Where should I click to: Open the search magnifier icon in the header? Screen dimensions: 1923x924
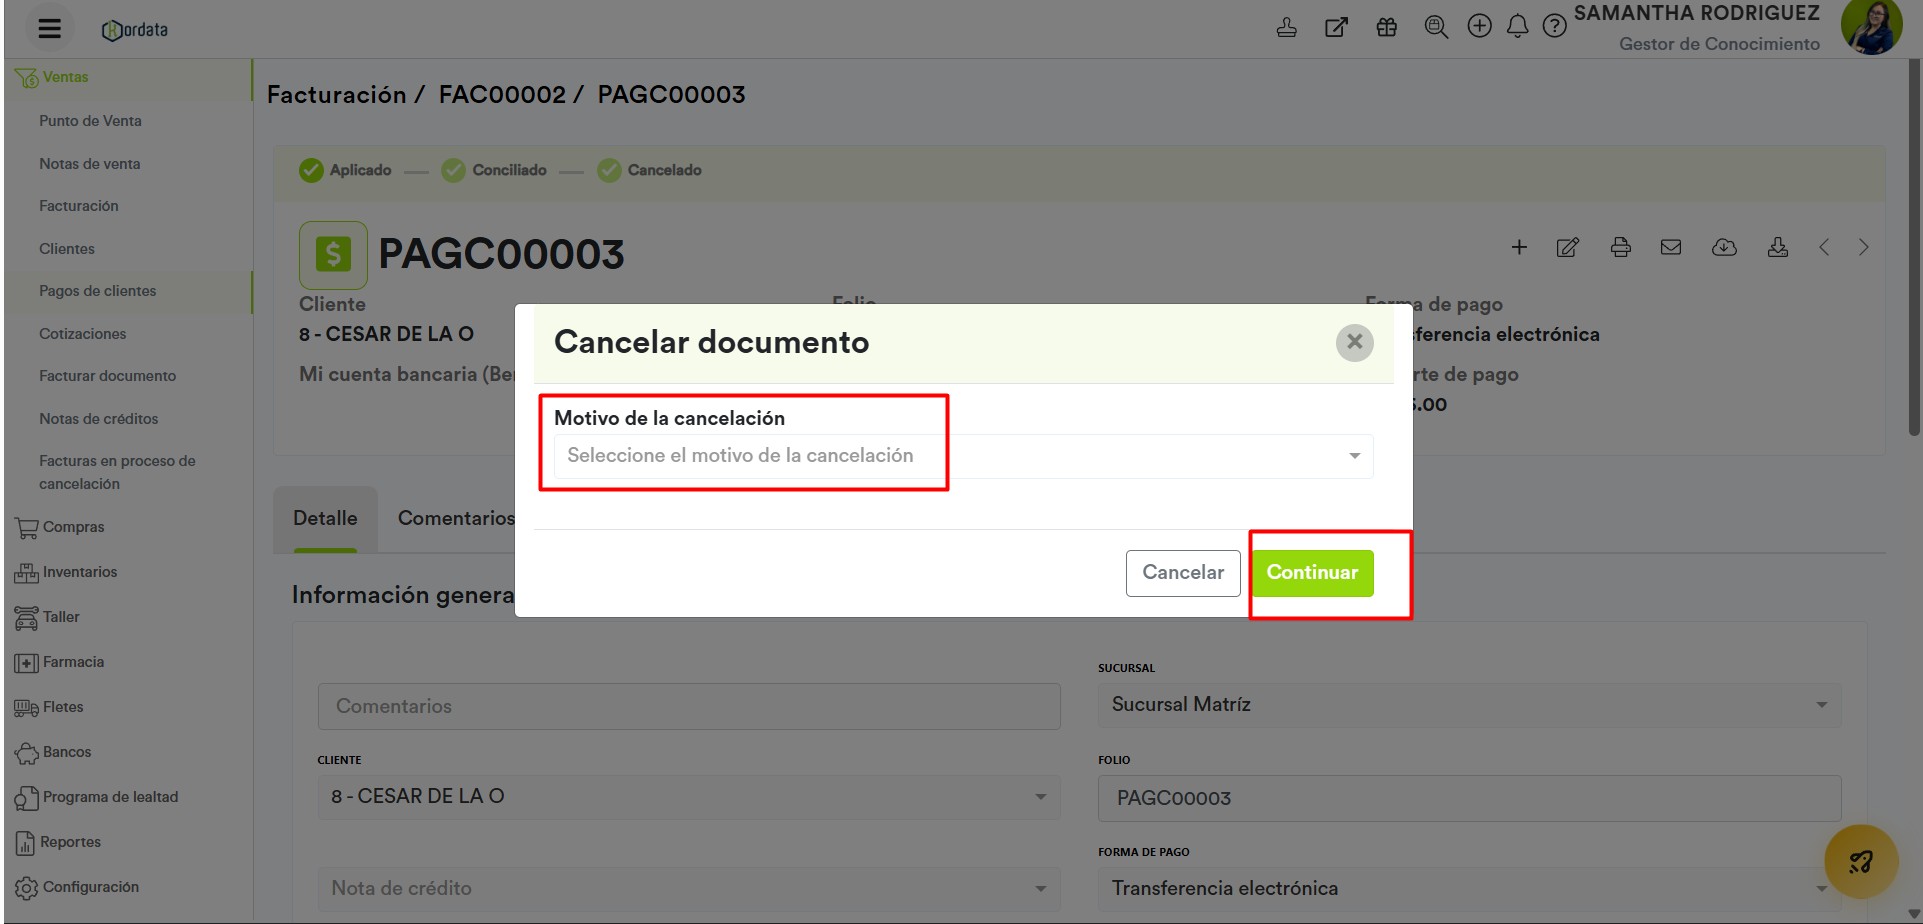tap(1436, 27)
